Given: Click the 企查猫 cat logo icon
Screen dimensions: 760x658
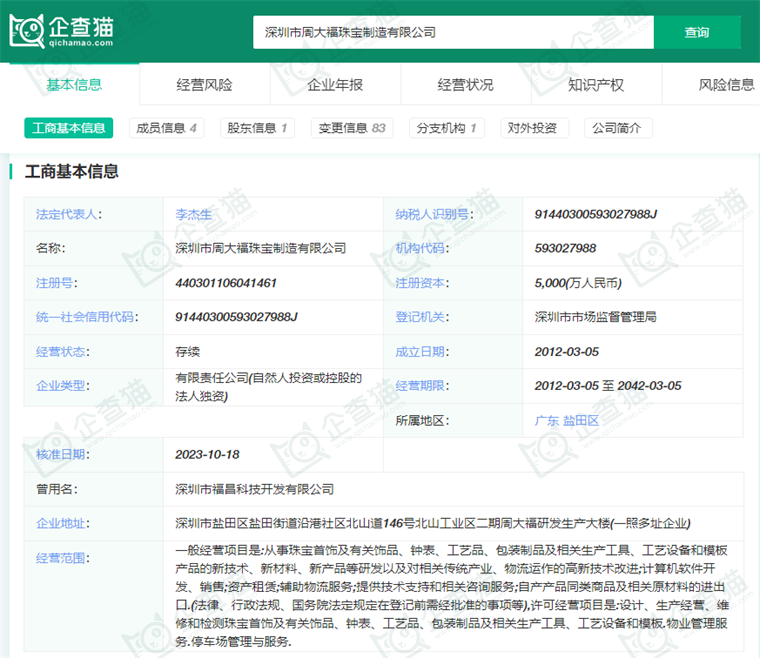Looking at the screenshot, I should [27, 31].
